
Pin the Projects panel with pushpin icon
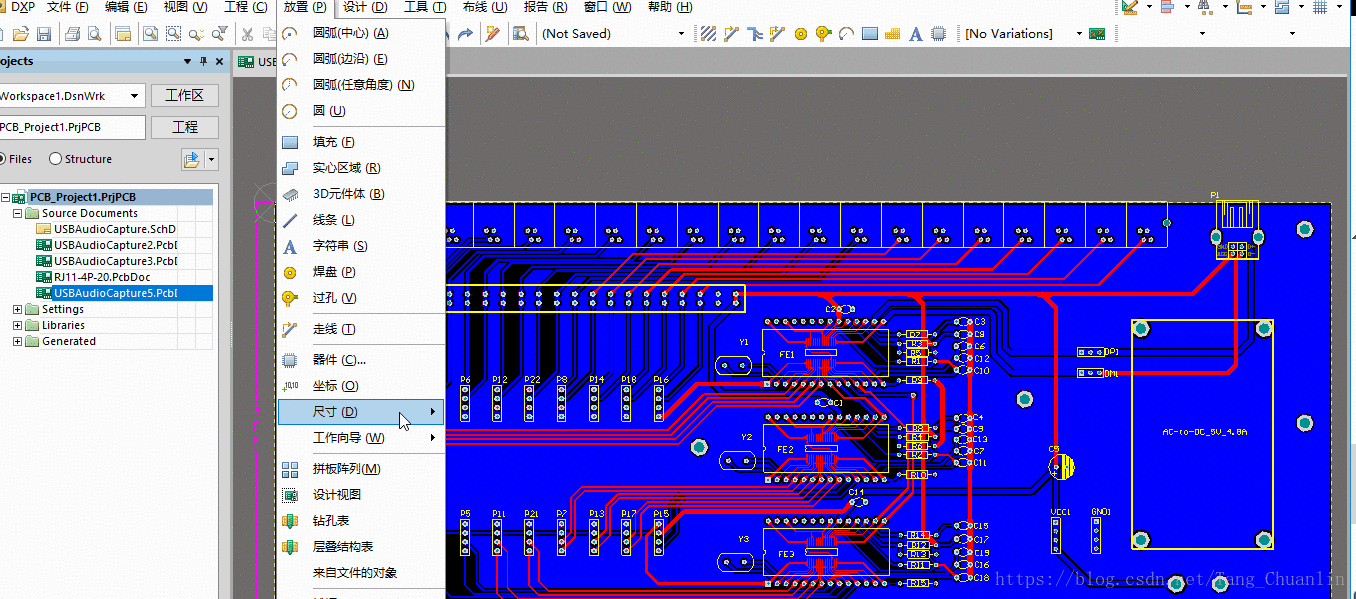coord(204,62)
